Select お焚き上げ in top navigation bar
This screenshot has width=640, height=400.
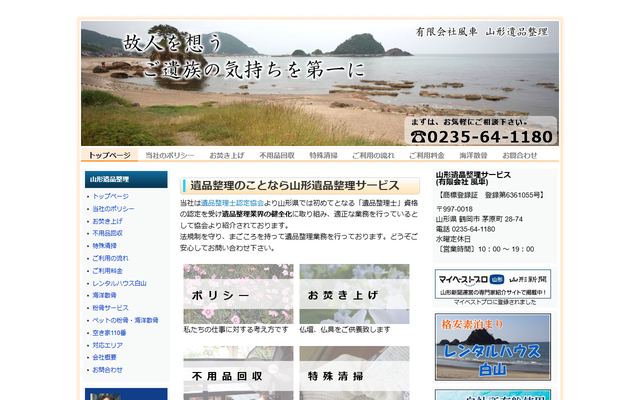pyautogui.click(x=227, y=156)
